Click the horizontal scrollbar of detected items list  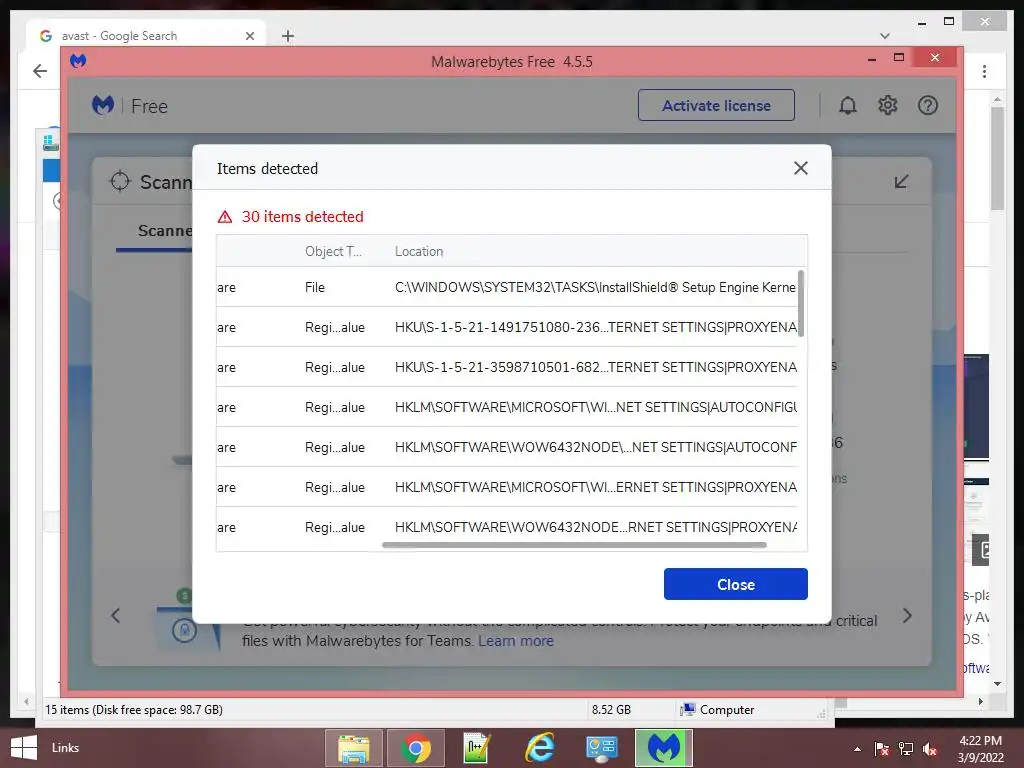[574, 545]
